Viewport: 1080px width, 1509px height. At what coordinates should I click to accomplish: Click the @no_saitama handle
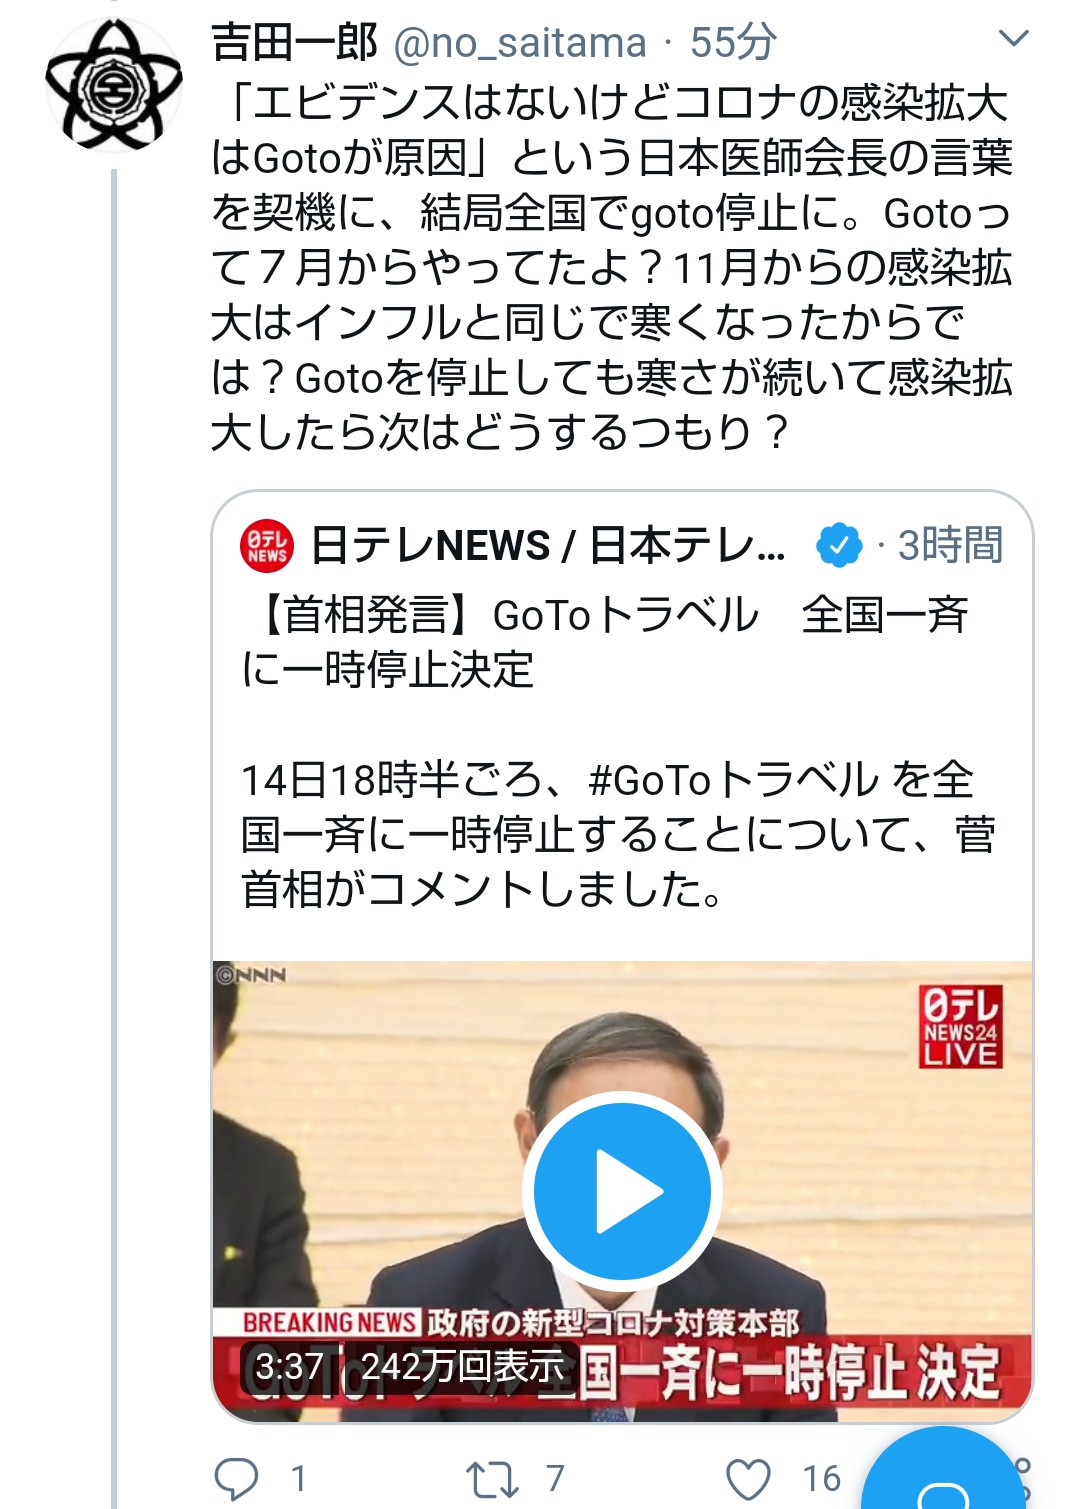pos(520,43)
